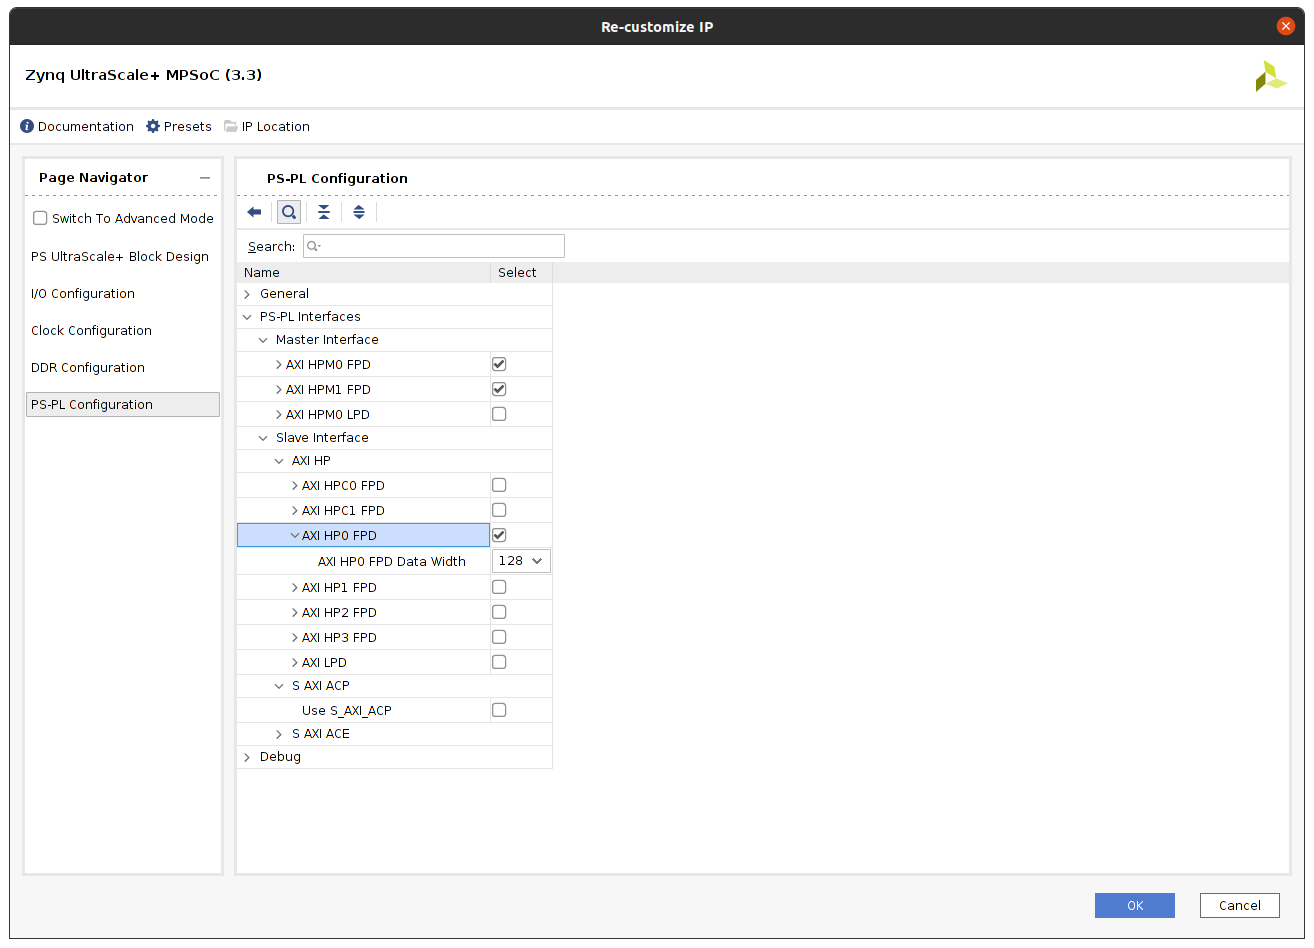Open the Documentation link
Viewport: 1314px width, 948px height.
(x=86, y=126)
